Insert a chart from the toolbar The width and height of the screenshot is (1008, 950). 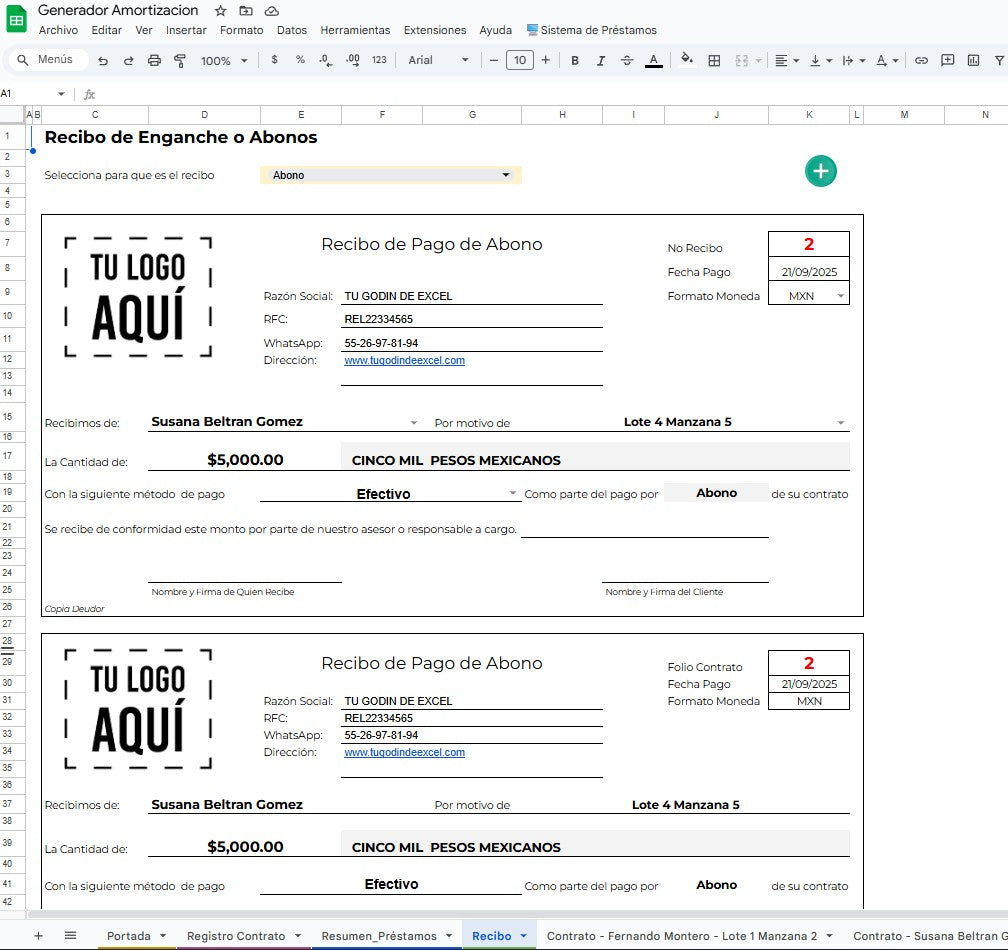click(x=973, y=60)
